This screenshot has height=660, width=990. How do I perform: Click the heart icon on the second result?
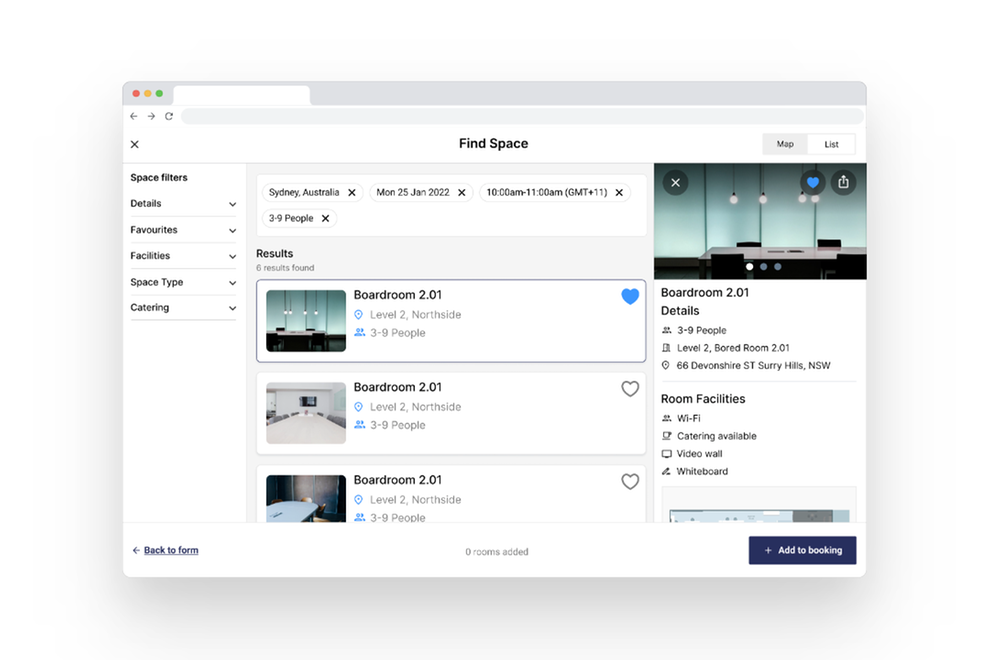click(x=630, y=389)
